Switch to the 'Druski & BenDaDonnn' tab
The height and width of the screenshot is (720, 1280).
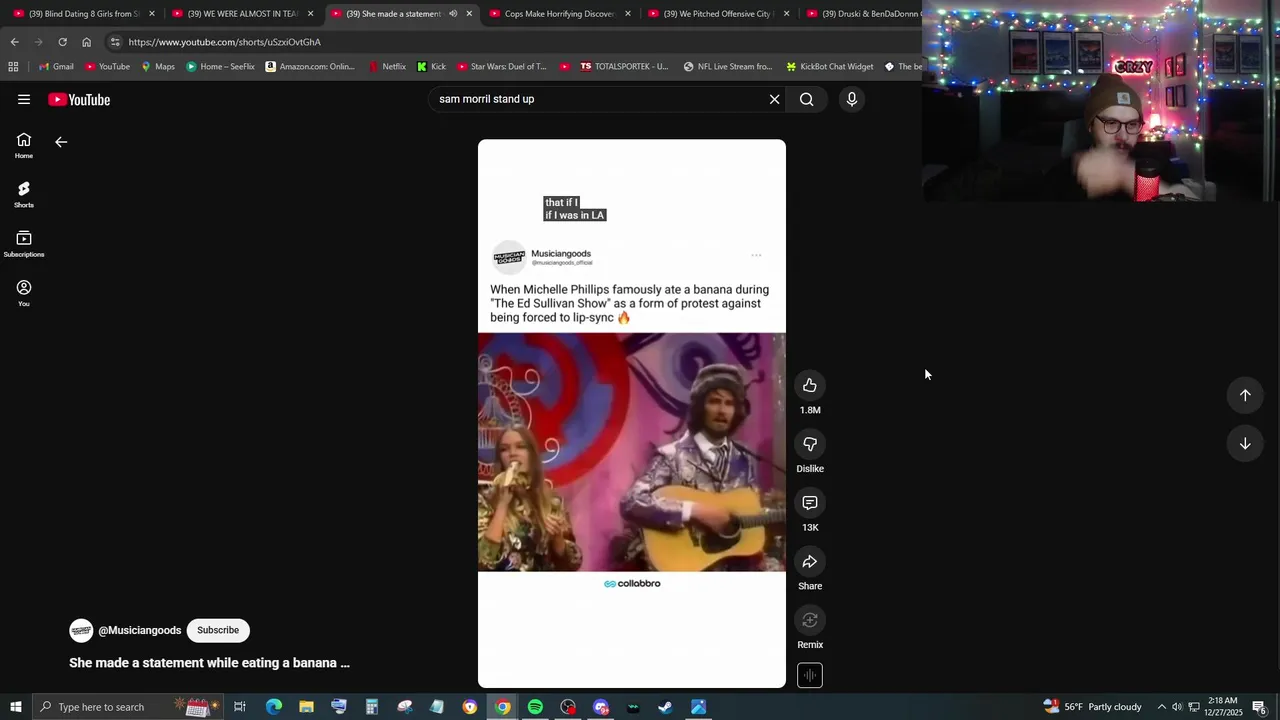coord(865,14)
